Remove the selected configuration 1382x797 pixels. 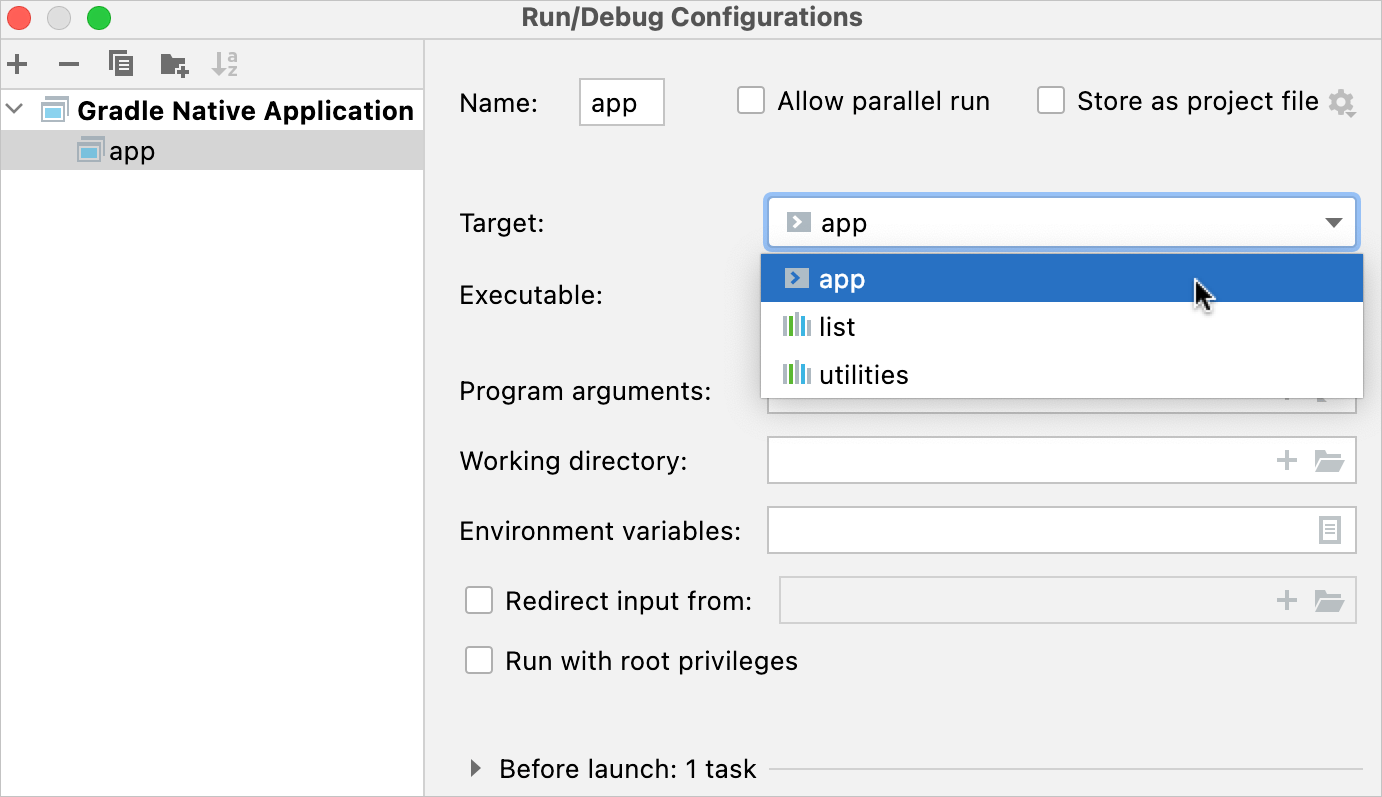69,65
